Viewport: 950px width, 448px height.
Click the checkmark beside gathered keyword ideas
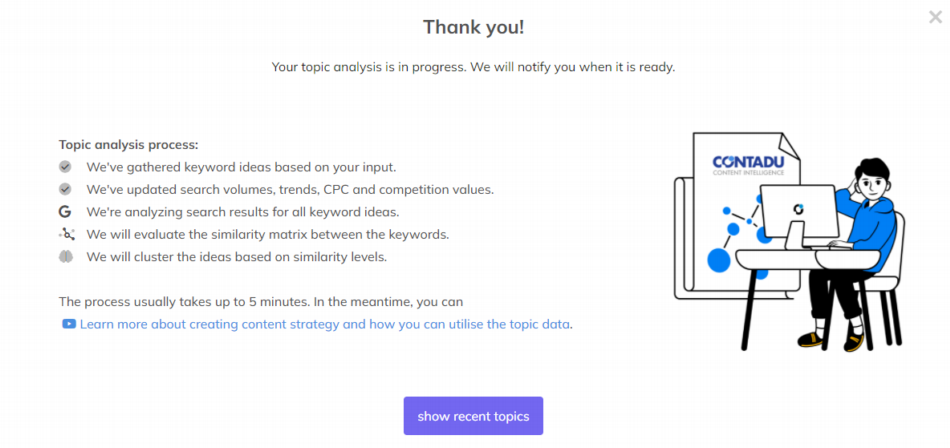click(65, 167)
